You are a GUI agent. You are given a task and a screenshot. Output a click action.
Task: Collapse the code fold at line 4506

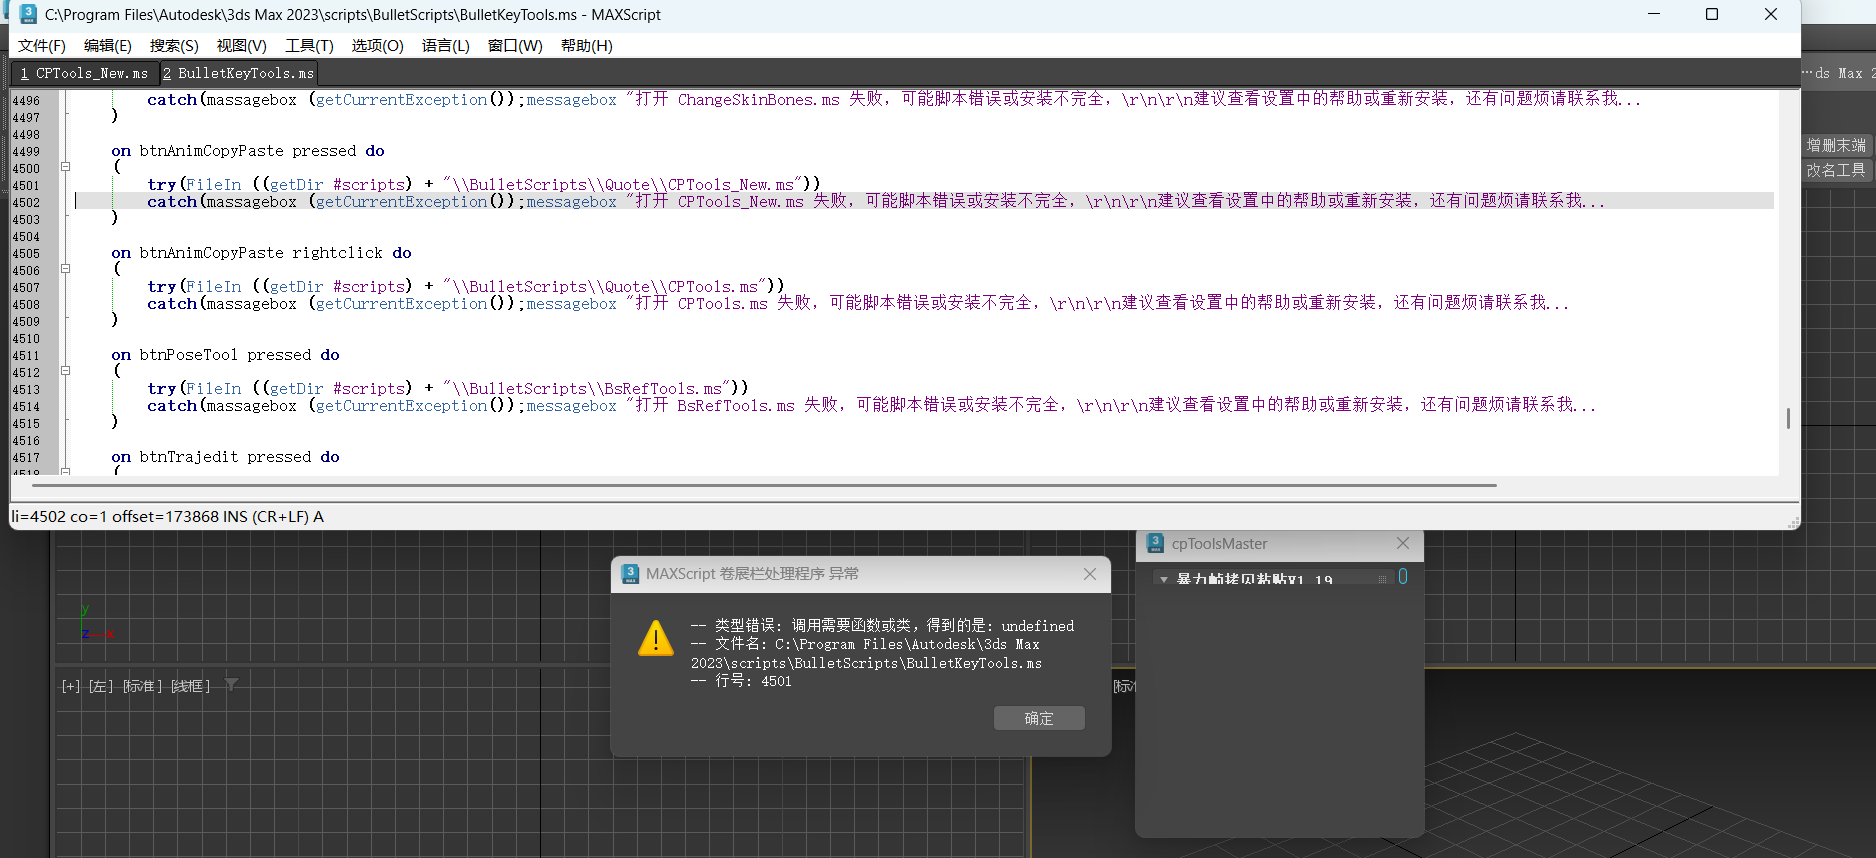coord(65,269)
